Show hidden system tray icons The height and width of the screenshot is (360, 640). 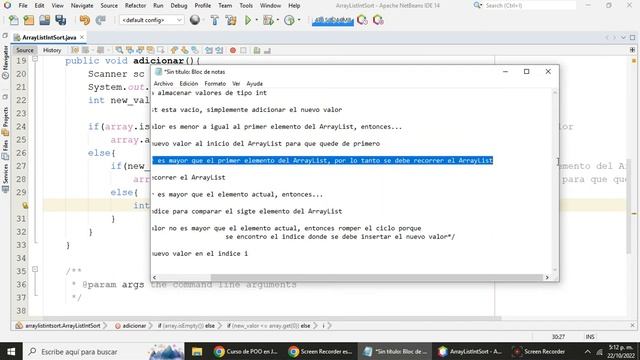coord(587,351)
